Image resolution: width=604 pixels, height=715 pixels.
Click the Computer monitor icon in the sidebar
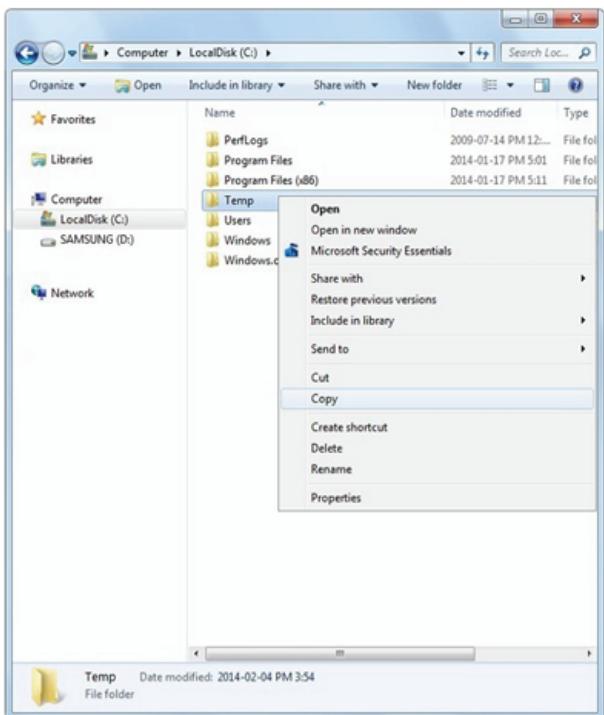pyautogui.click(x=39, y=199)
